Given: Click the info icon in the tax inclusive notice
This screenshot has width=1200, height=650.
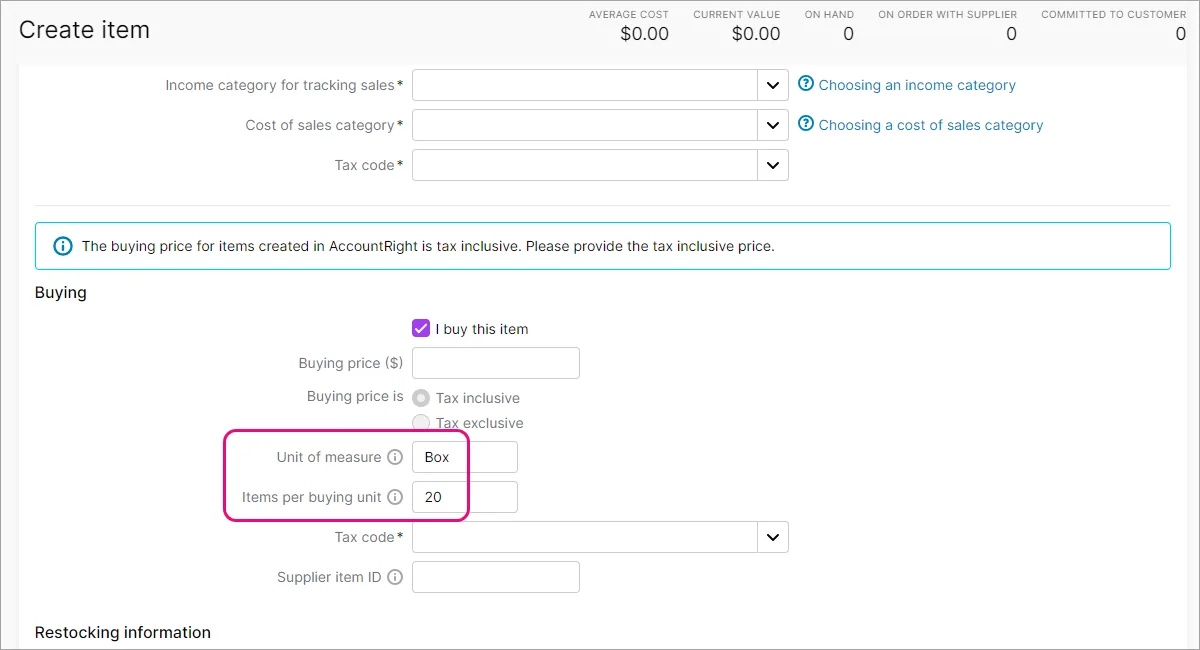Looking at the screenshot, I should [63, 246].
